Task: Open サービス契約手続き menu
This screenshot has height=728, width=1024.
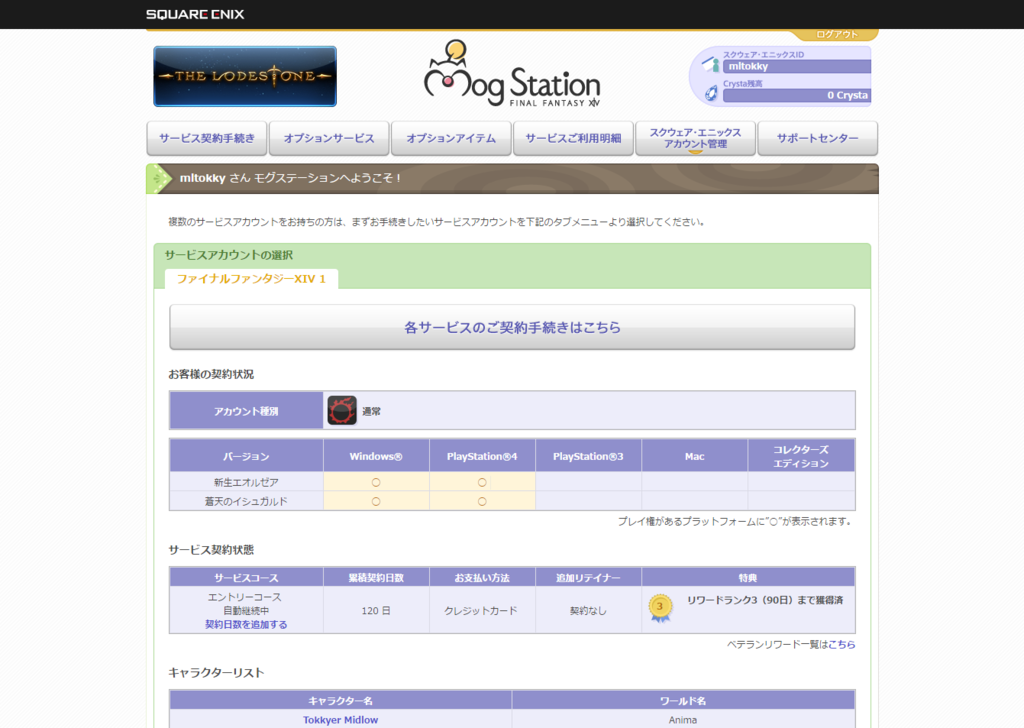Action: 207,138
